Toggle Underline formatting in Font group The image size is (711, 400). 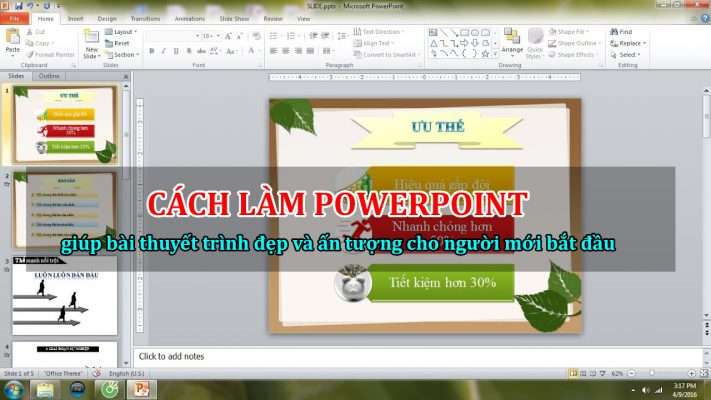(x=178, y=51)
